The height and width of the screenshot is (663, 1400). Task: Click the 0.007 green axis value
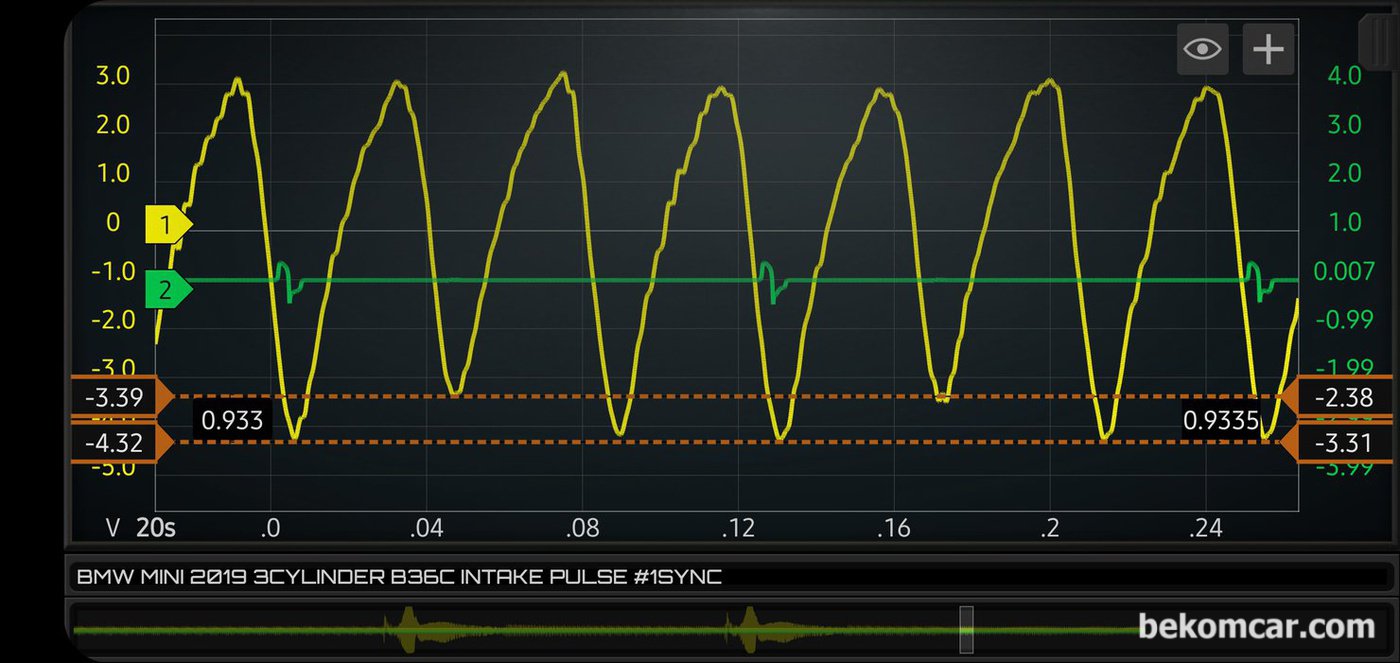1347,272
